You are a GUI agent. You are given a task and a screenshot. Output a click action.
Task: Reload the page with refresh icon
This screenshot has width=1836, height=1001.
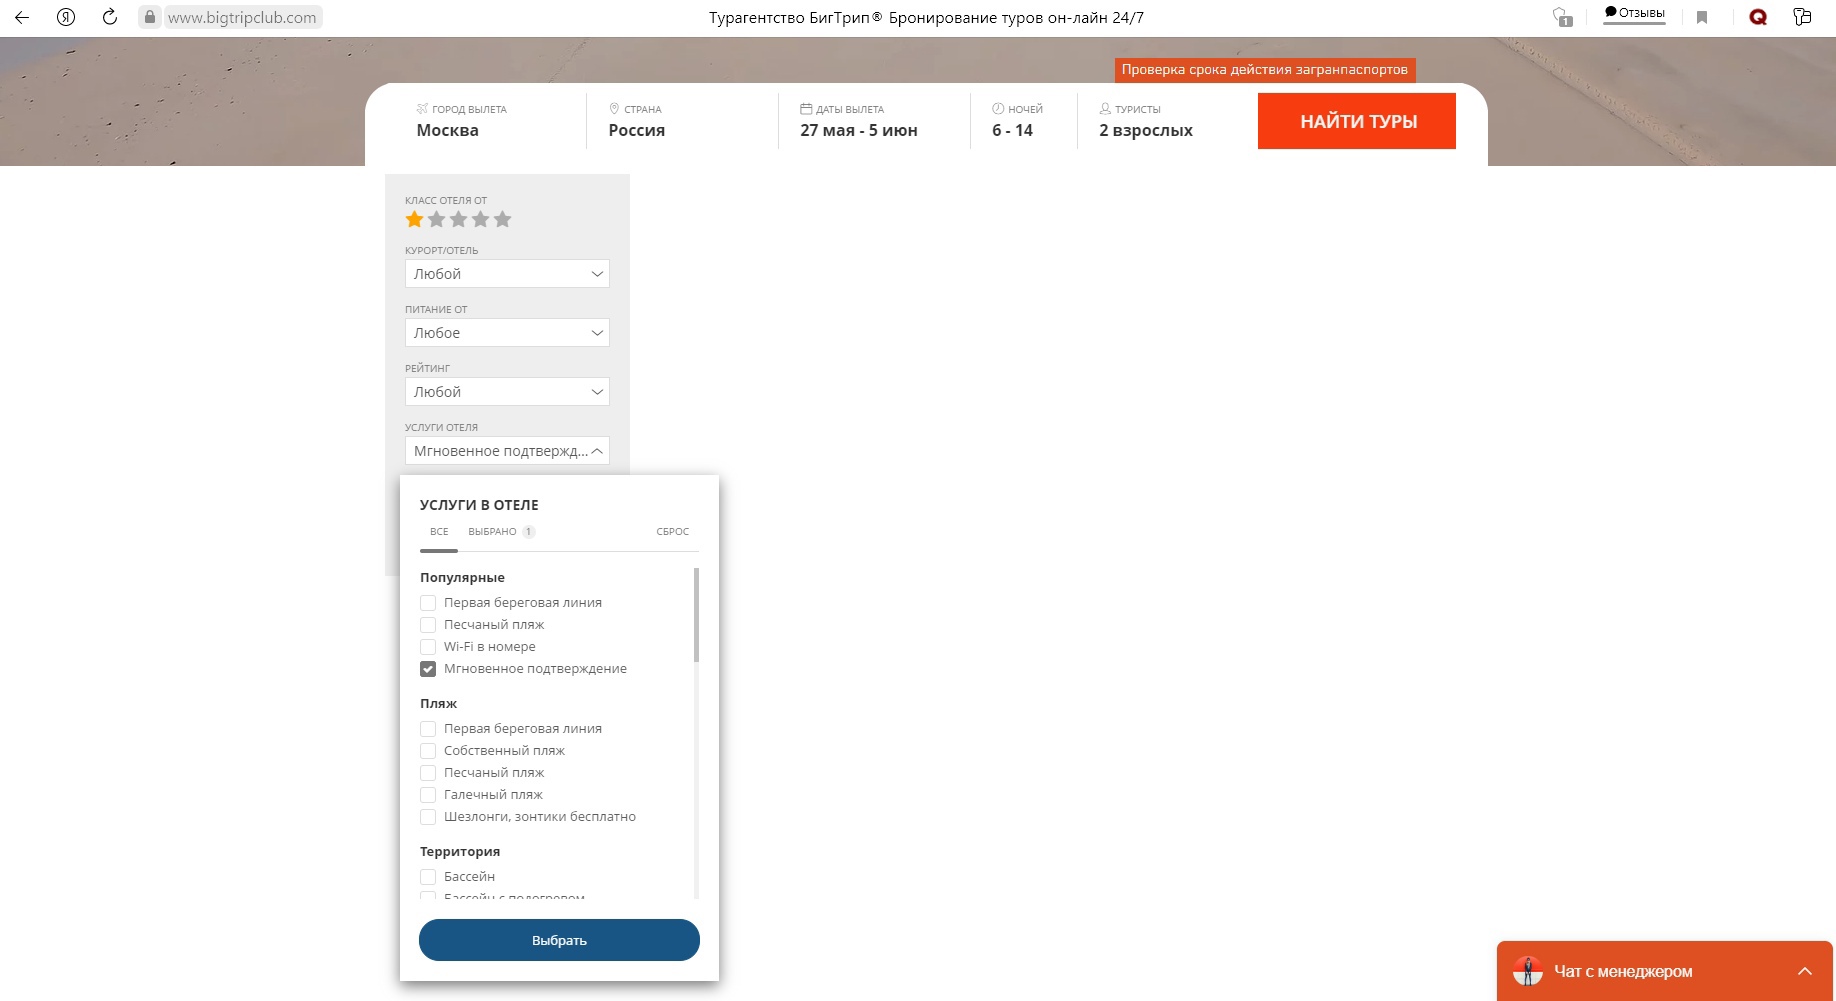pos(110,17)
